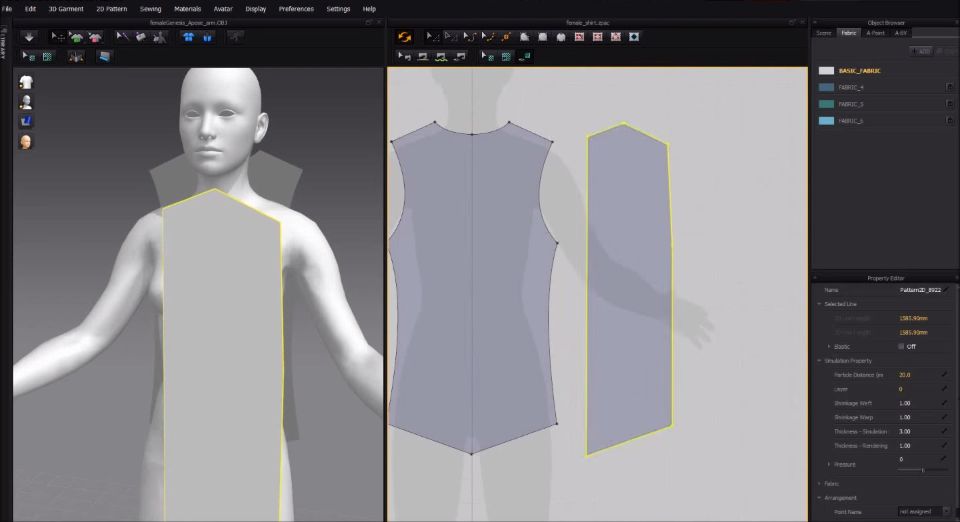
Task: Open the 2D Pattern menu
Action: tap(111, 9)
